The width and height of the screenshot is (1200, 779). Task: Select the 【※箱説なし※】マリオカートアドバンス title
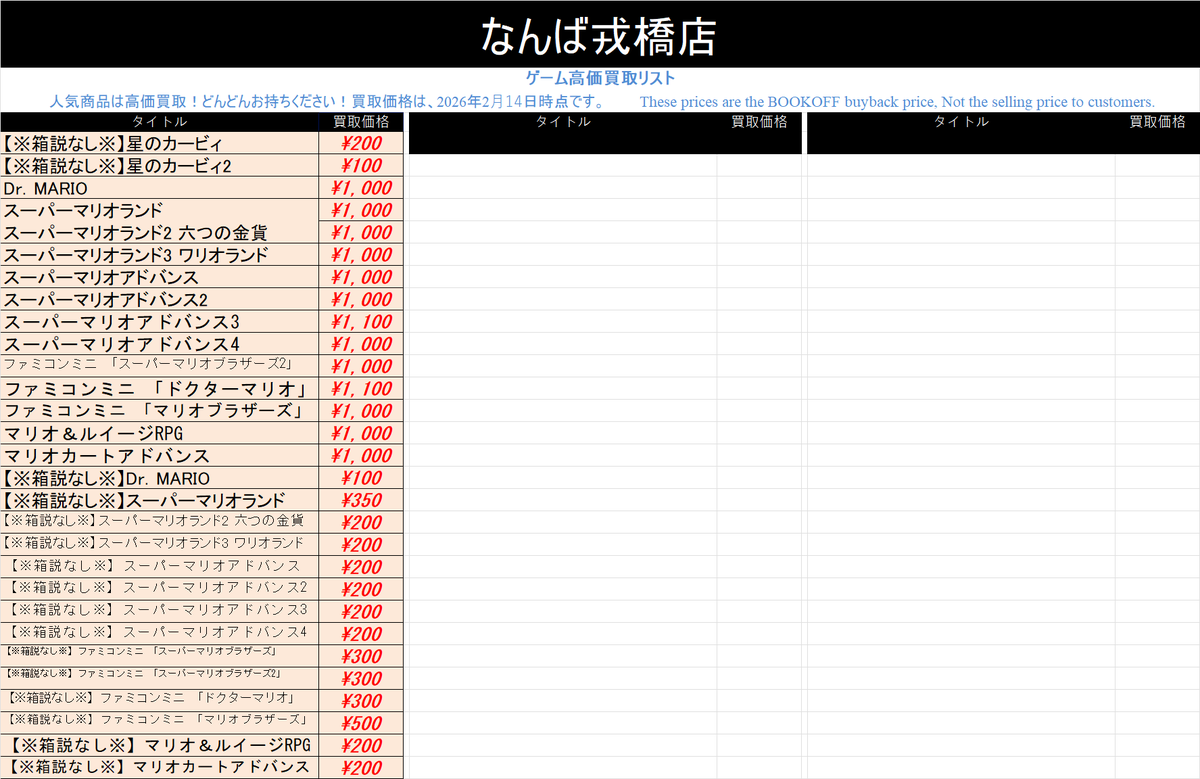pos(160,768)
